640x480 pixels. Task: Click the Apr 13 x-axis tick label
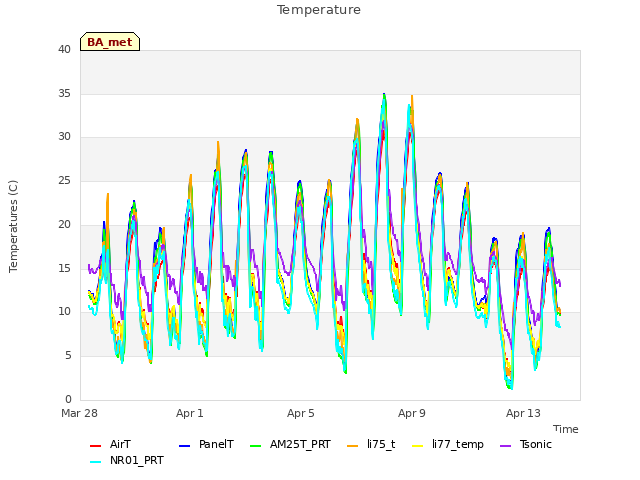tap(523, 413)
